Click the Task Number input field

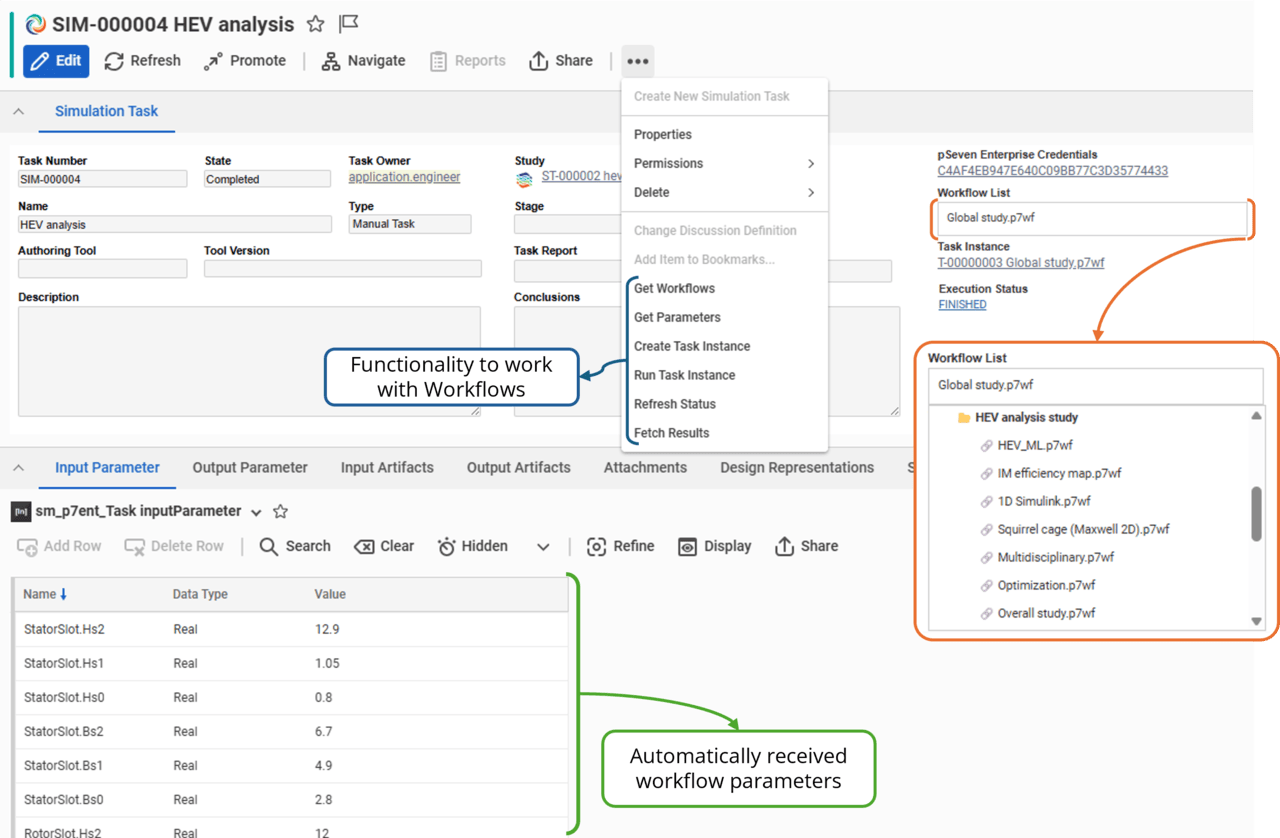pos(100,178)
